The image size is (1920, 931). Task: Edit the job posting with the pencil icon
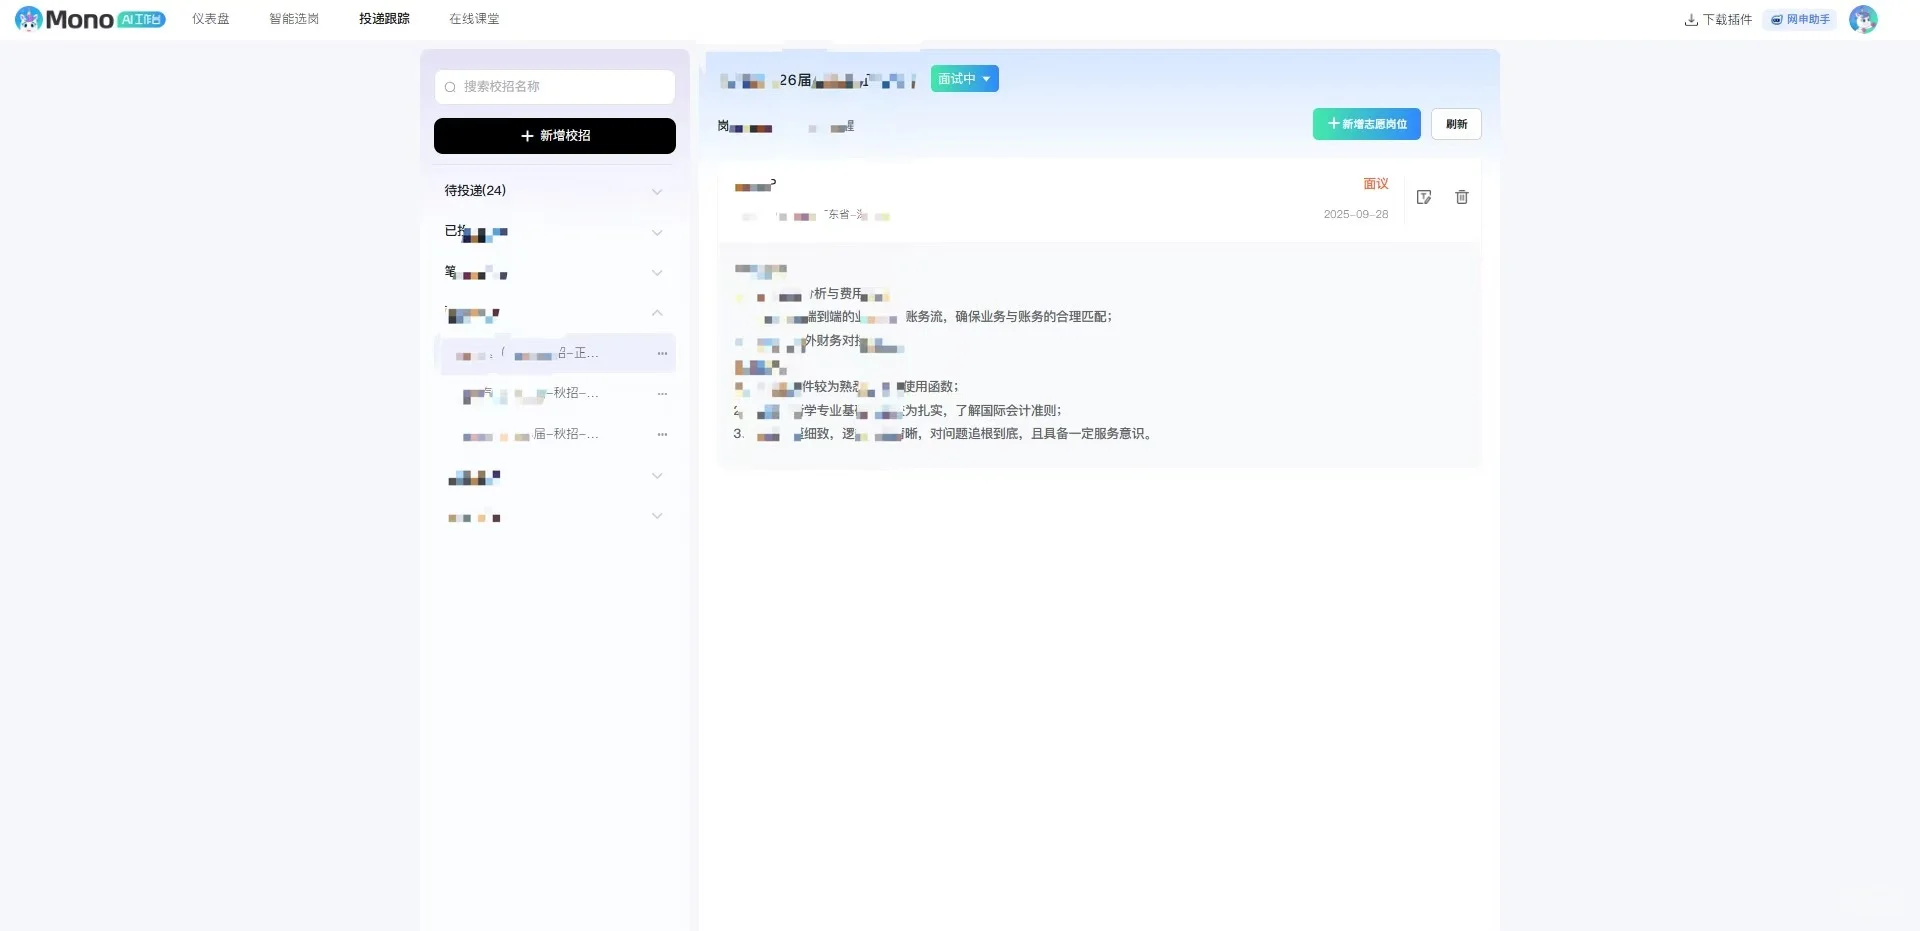point(1424,197)
